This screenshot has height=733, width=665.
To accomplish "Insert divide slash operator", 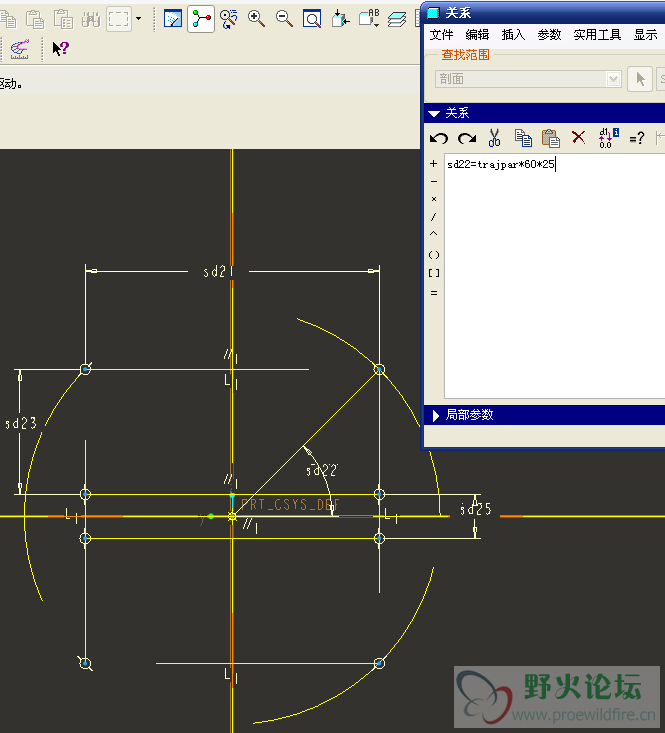I will click(x=434, y=217).
